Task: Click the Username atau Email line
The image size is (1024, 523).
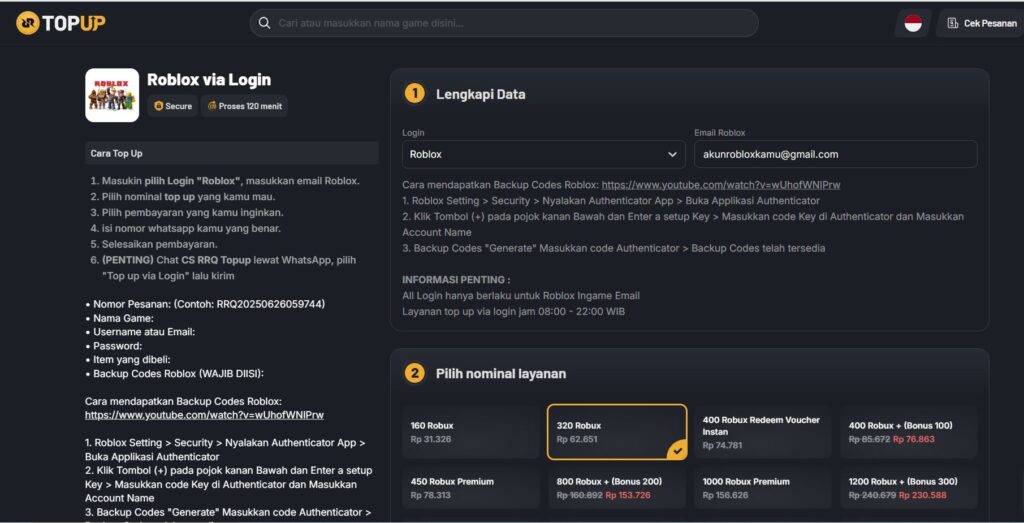Action: coord(140,332)
